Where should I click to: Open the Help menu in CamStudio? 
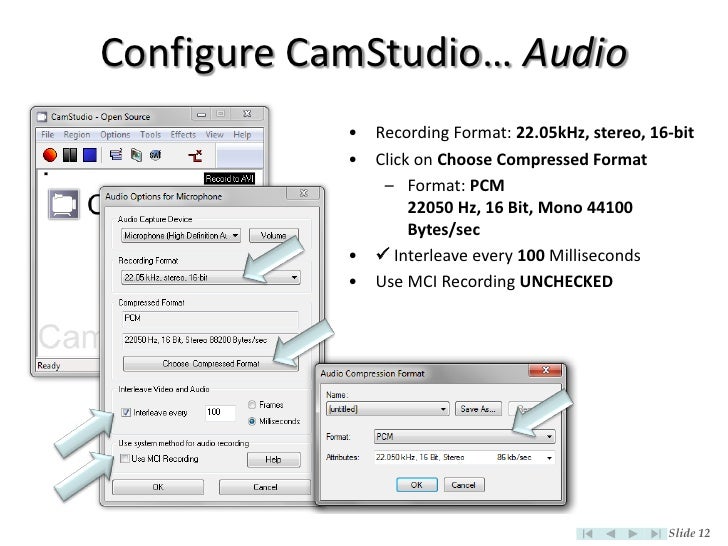pos(242,135)
